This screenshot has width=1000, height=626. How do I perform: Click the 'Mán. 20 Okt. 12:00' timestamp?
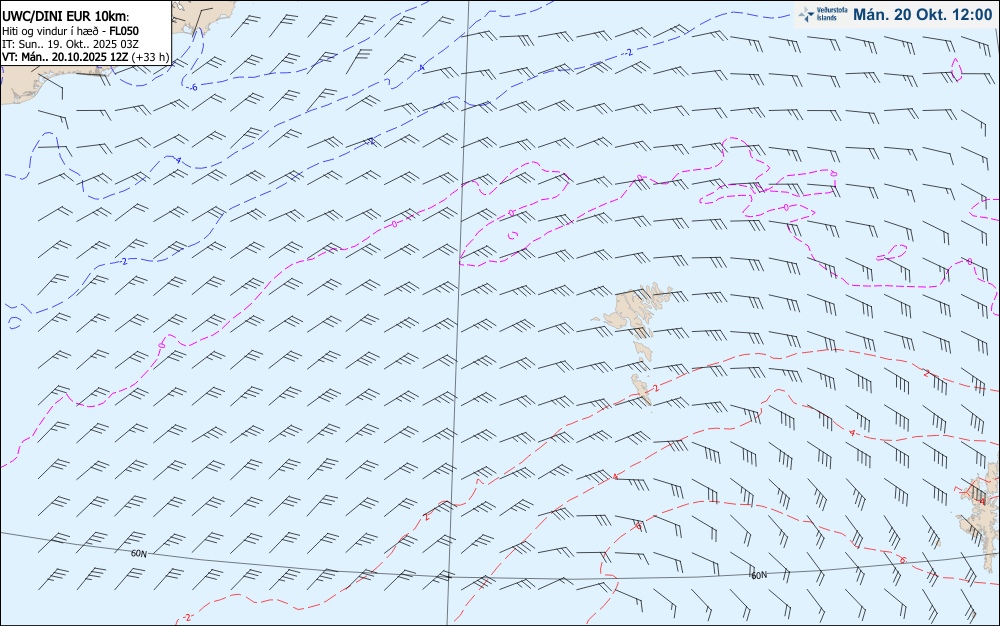(922, 15)
